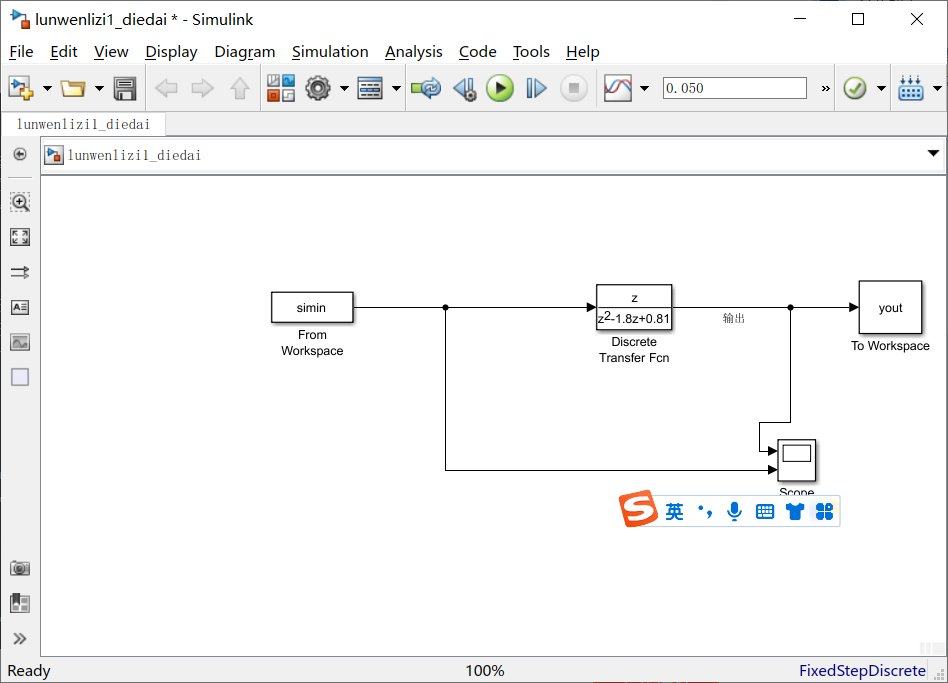Open the Simulation menu
This screenshot has height=683, width=948.
(x=330, y=52)
